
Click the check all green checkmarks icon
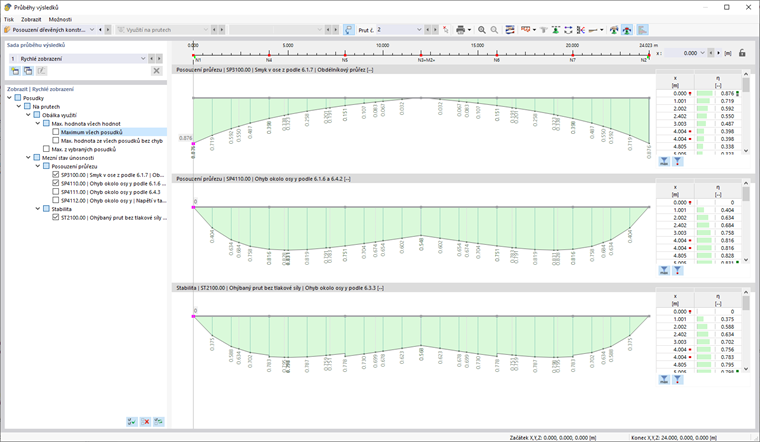pos(131,422)
